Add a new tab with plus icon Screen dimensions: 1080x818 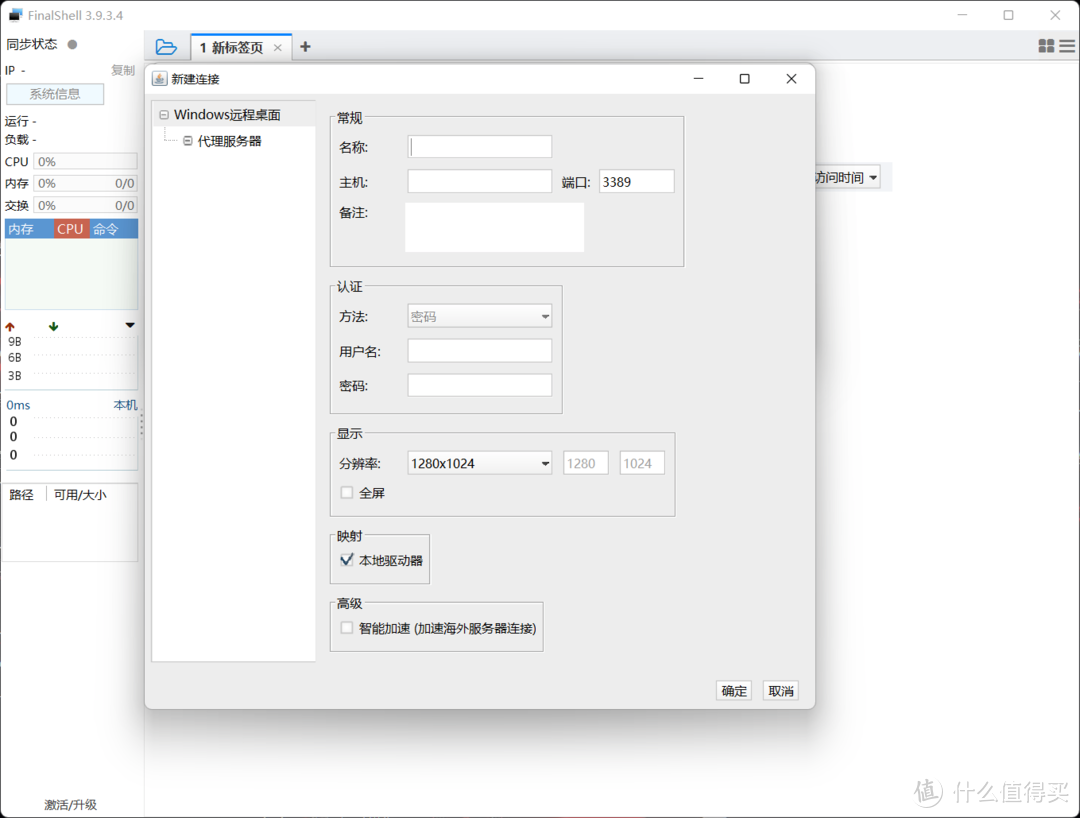pyautogui.click(x=305, y=47)
